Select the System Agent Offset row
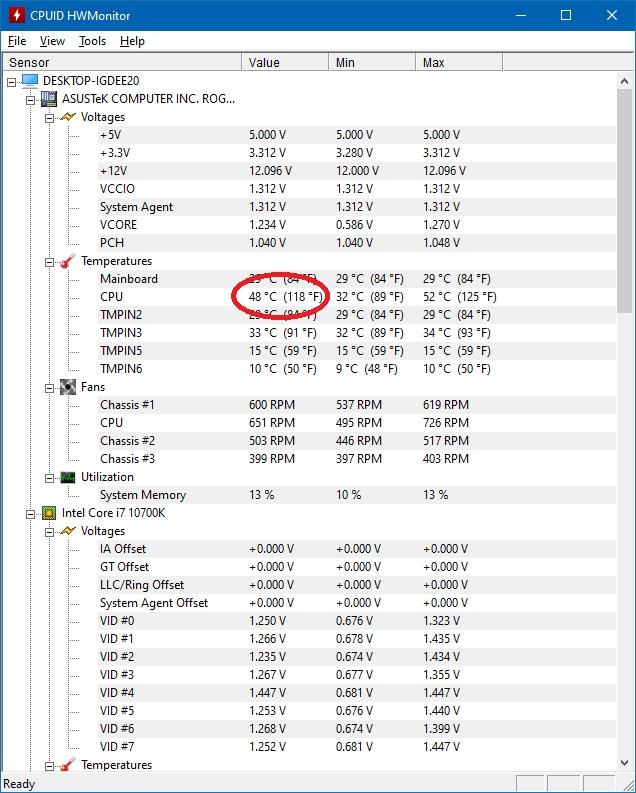 click(x=357, y=603)
